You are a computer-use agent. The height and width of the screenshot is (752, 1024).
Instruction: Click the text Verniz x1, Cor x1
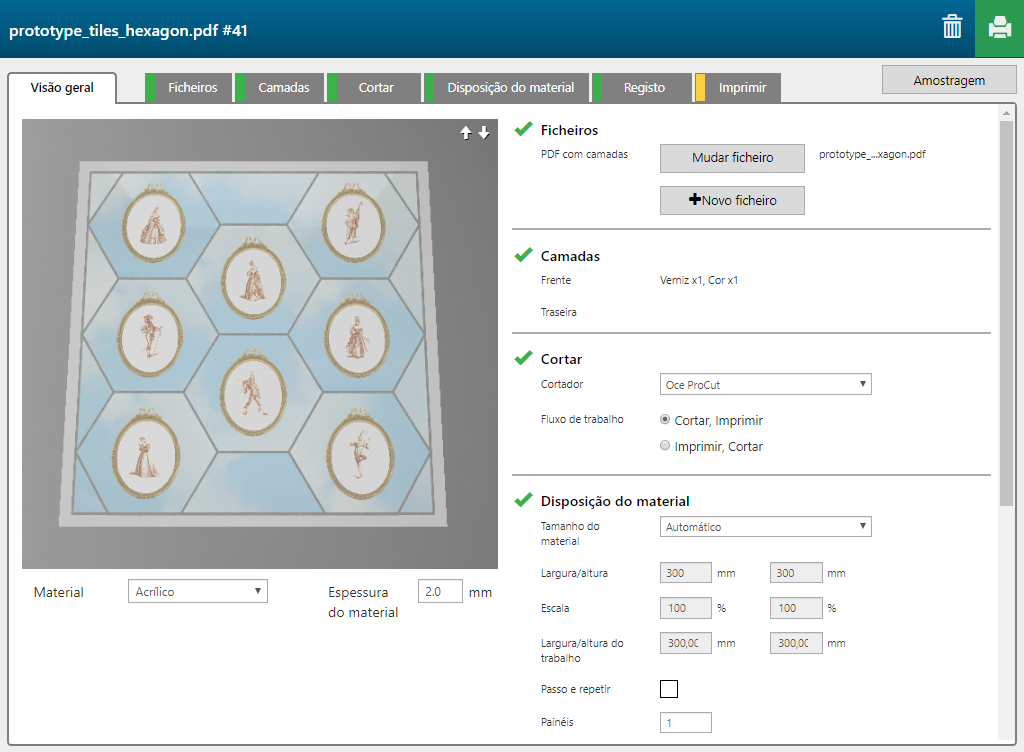tap(699, 280)
